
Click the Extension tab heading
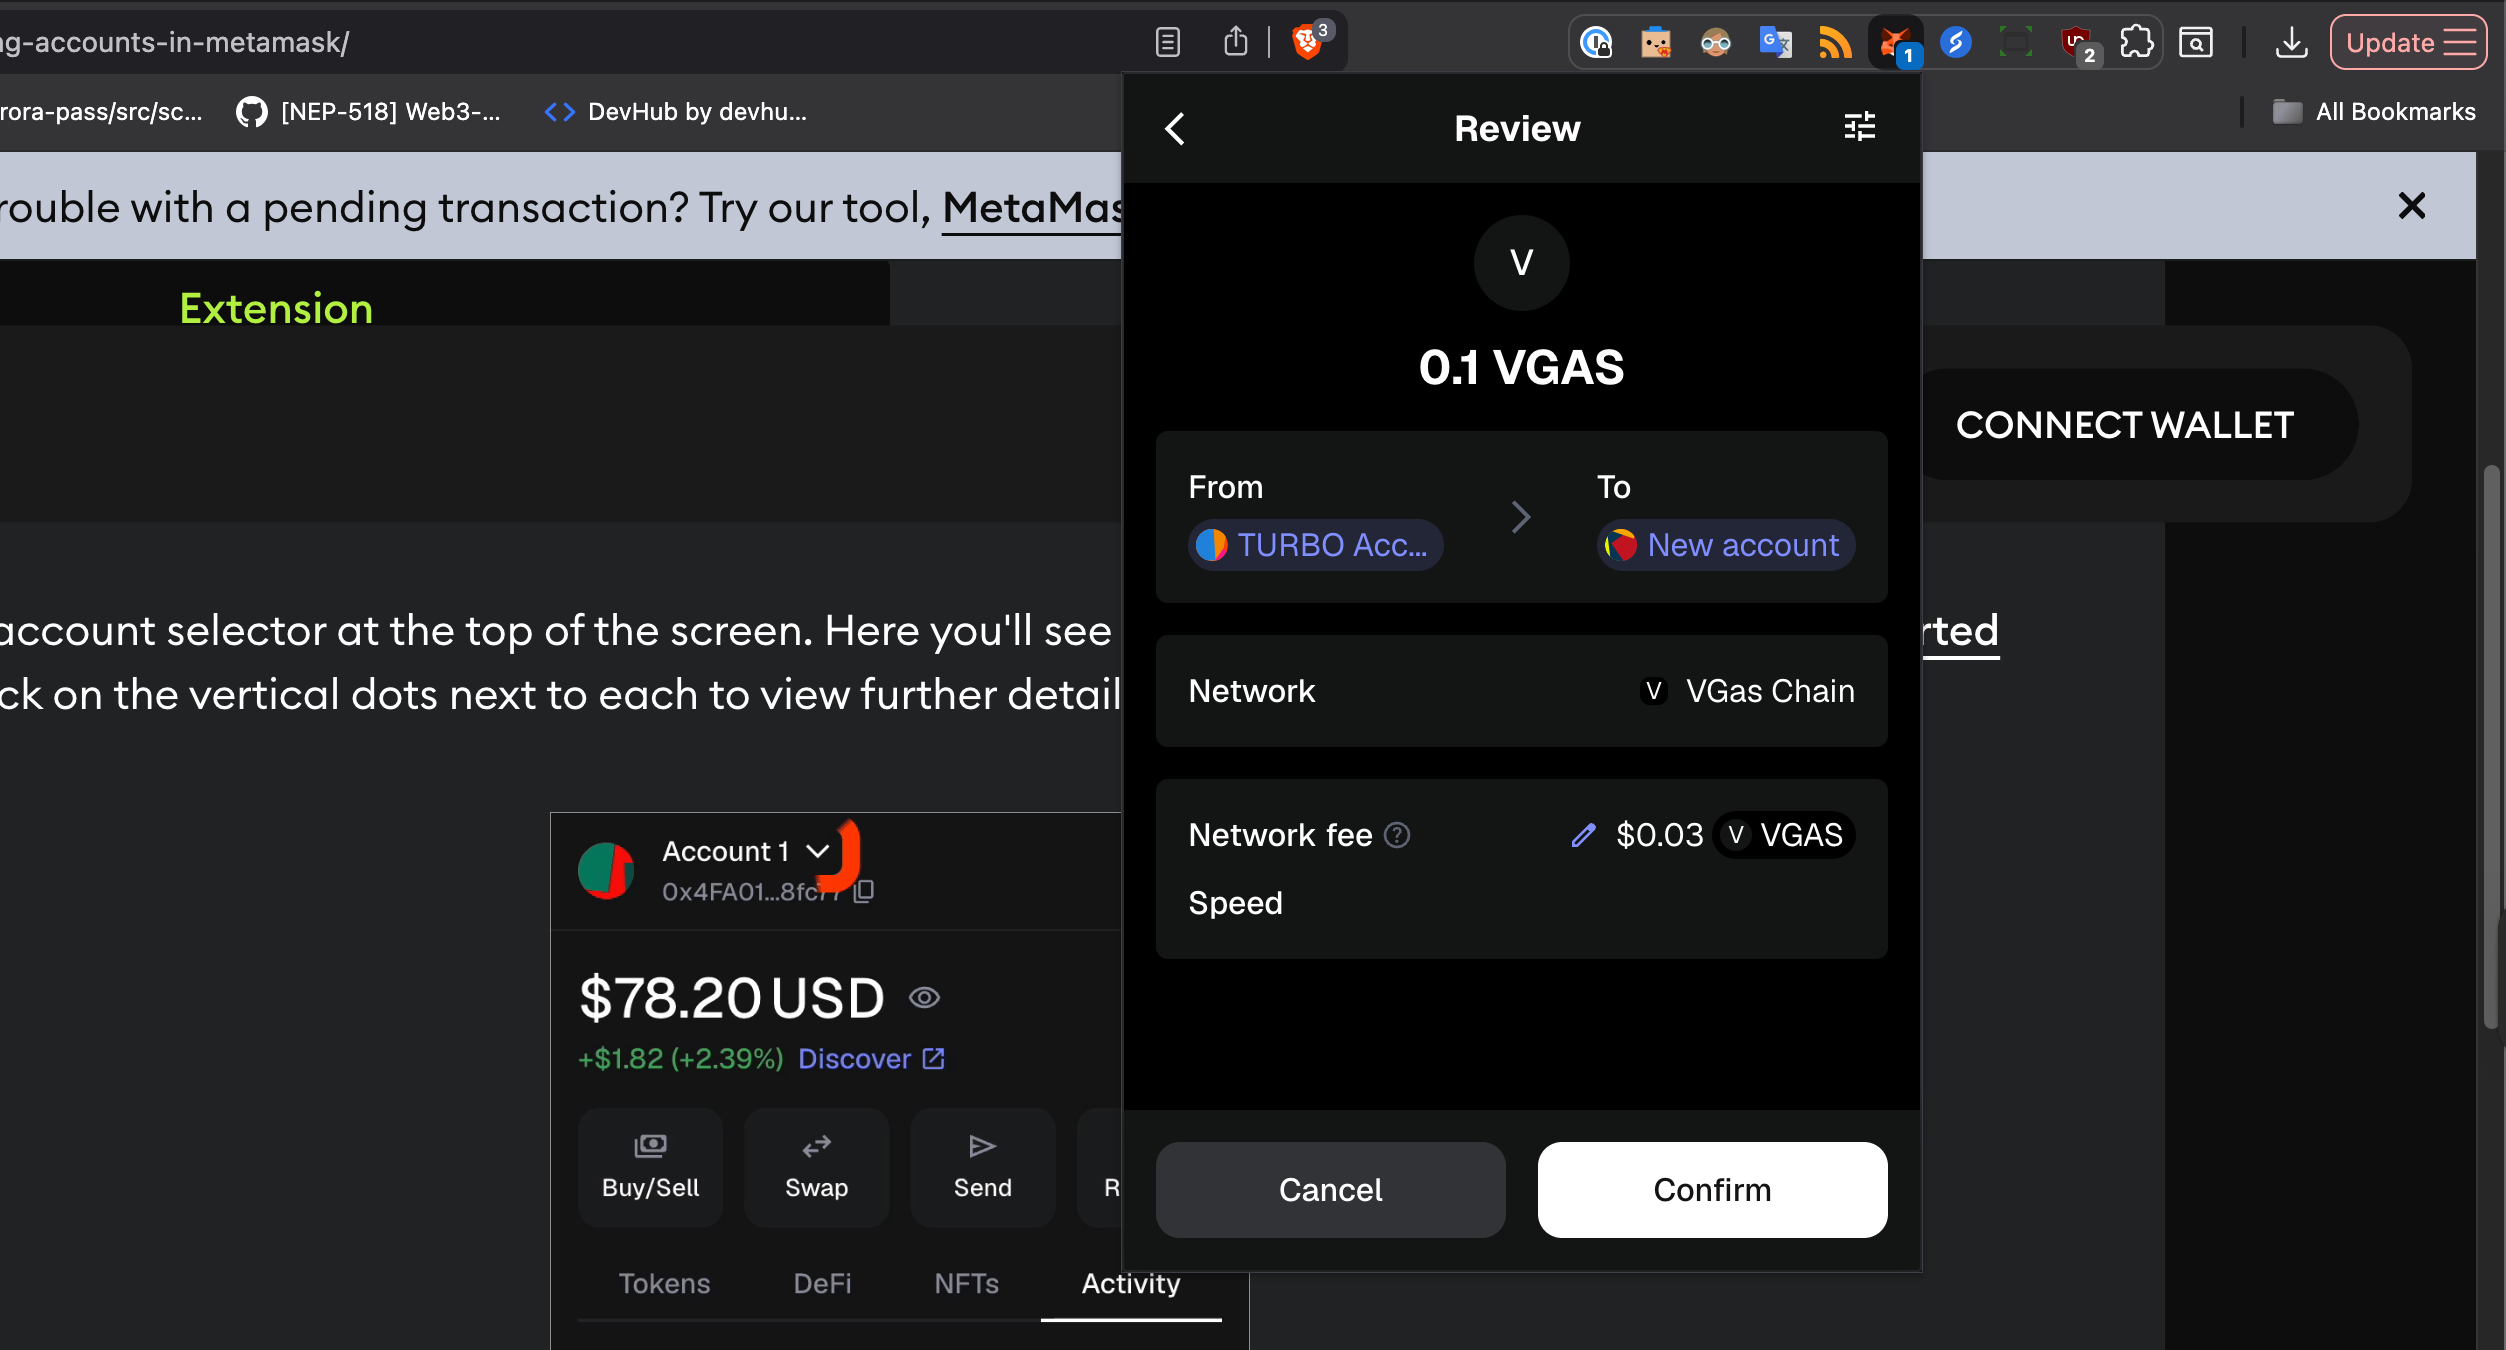(x=276, y=308)
